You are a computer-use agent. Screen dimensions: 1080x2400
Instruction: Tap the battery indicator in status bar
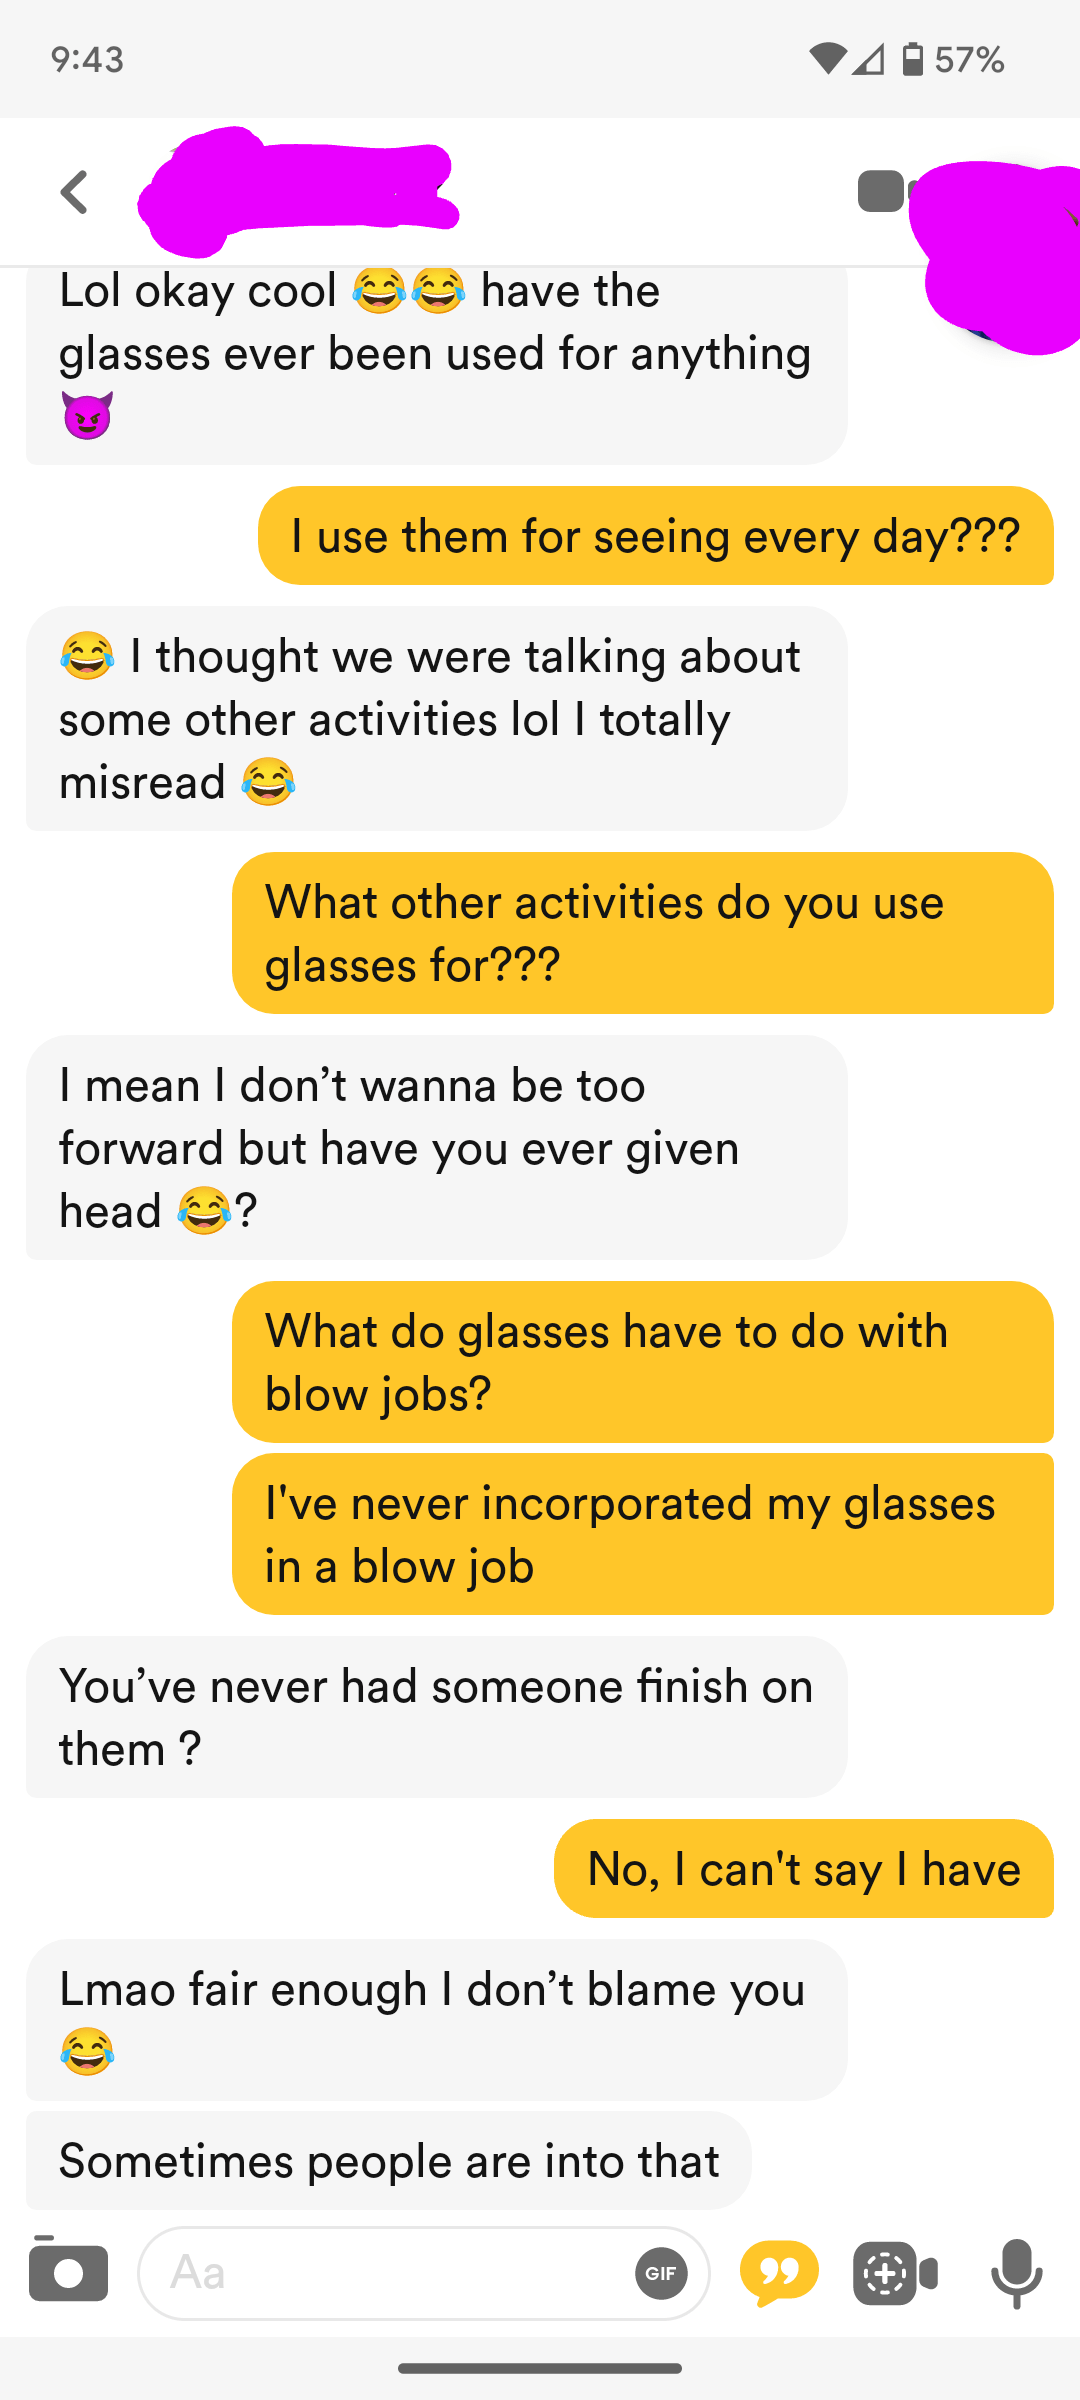click(912, 60)
